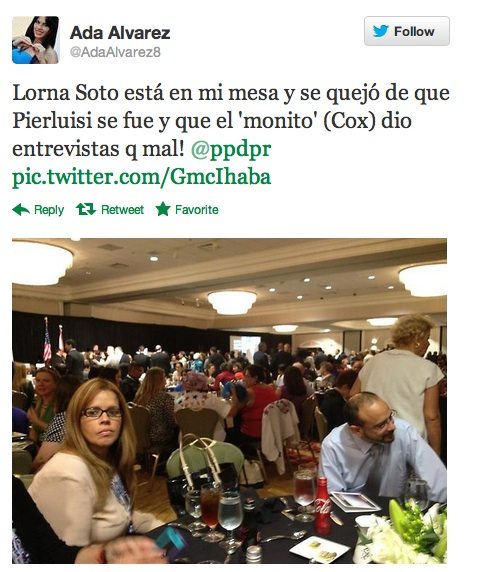Click the reply arrow icon

pyautogui.click(x=21, y=210)
